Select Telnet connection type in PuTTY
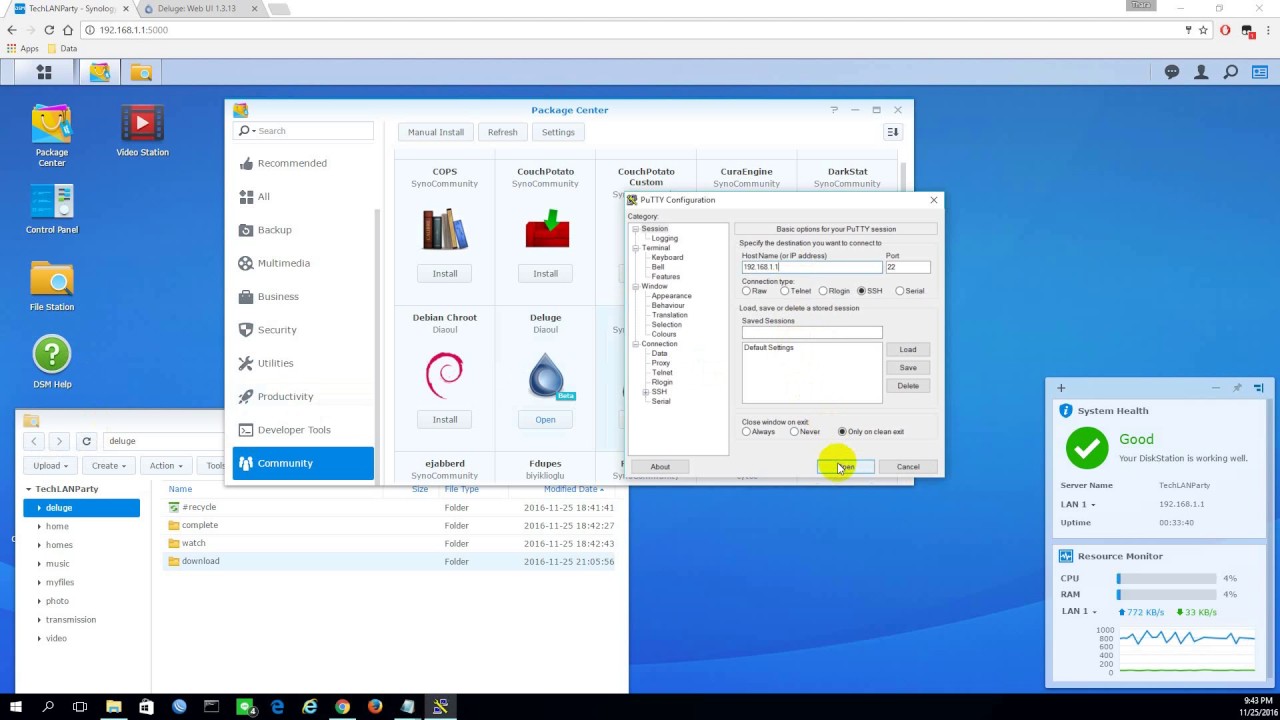 click(785, 291)
